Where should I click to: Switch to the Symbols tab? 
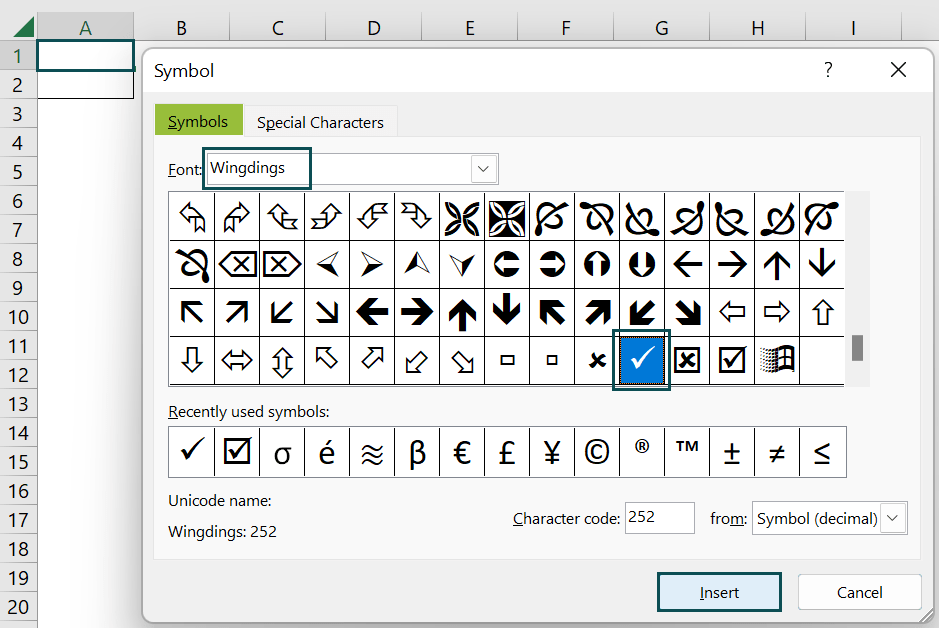click(198, 120)
